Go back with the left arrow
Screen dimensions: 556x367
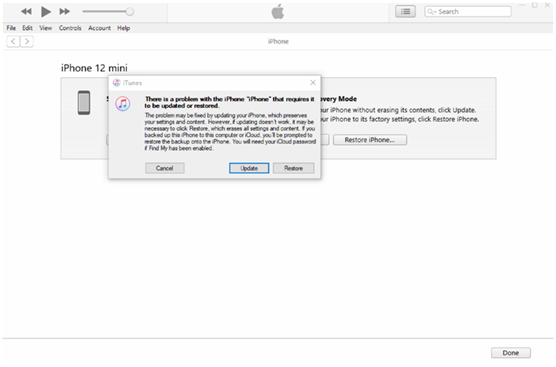pyautogui.click(x=13, y=41)
